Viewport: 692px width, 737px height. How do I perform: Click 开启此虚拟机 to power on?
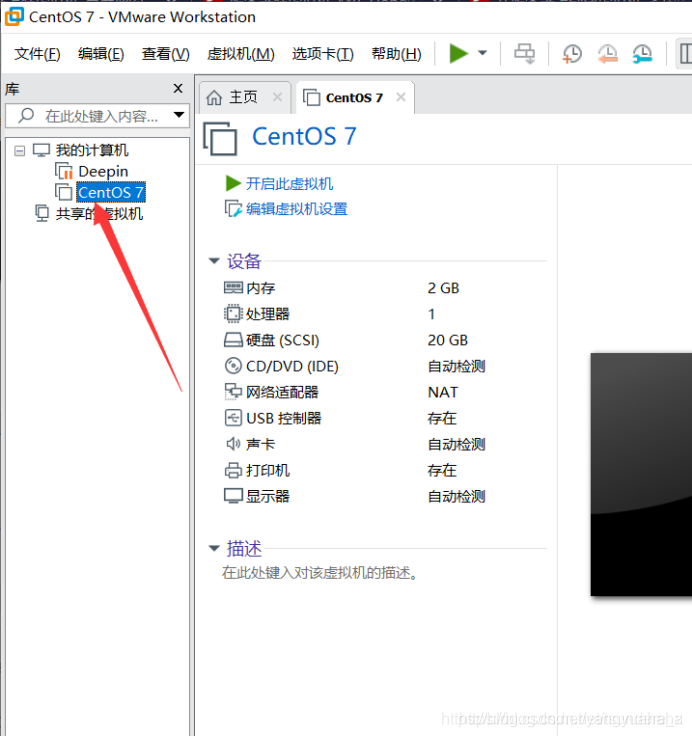pos(289,183)
